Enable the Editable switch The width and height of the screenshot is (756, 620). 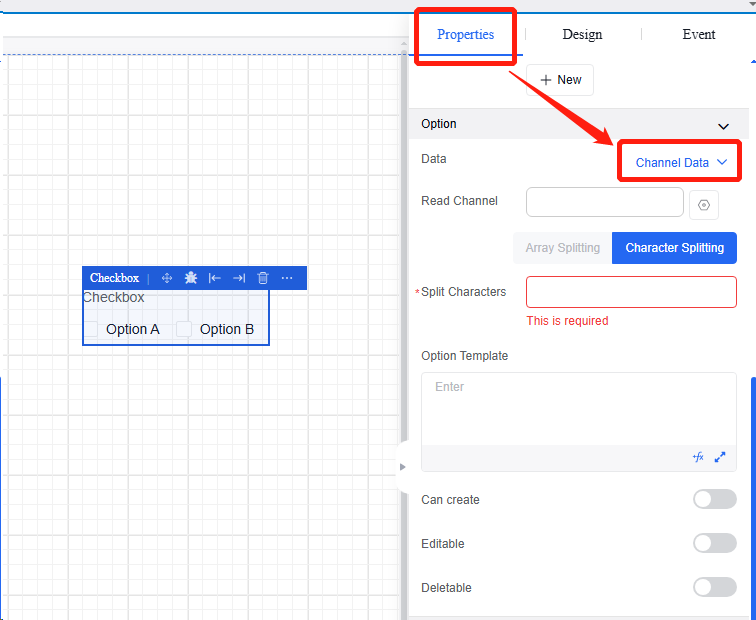click(x=715, y=543)
